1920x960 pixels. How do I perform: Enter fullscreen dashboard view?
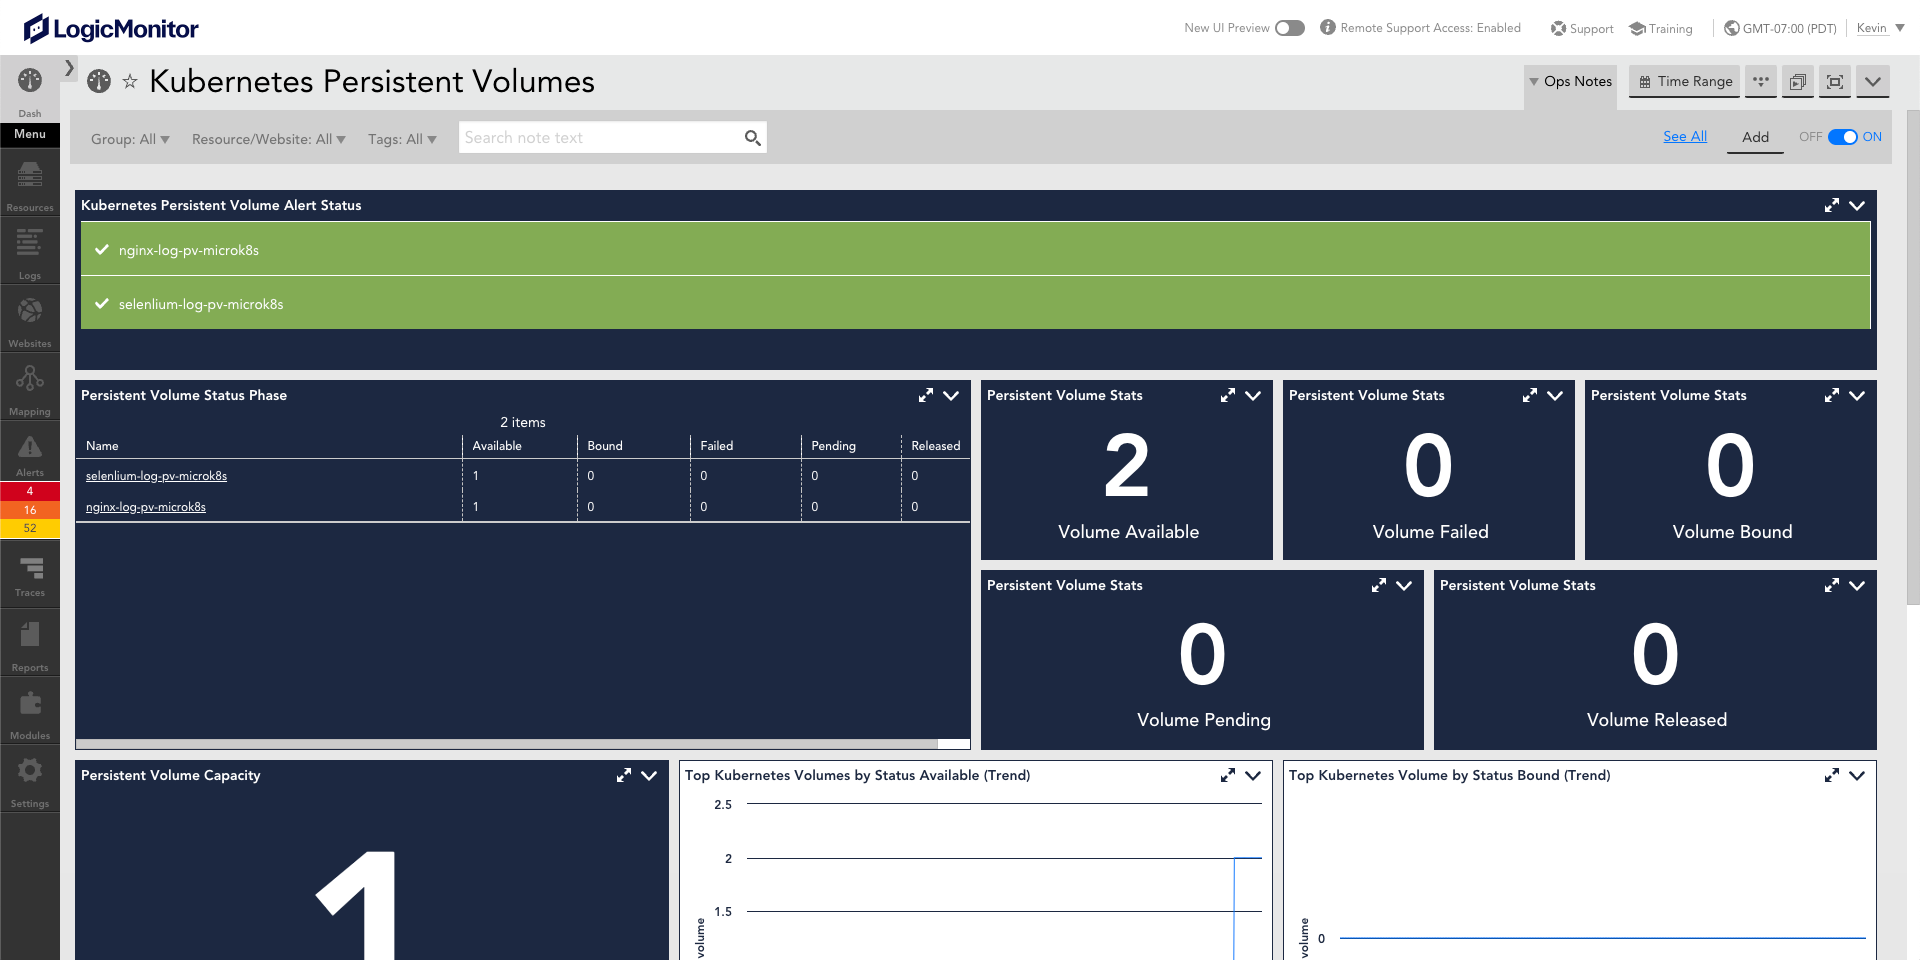point(1835,81)
